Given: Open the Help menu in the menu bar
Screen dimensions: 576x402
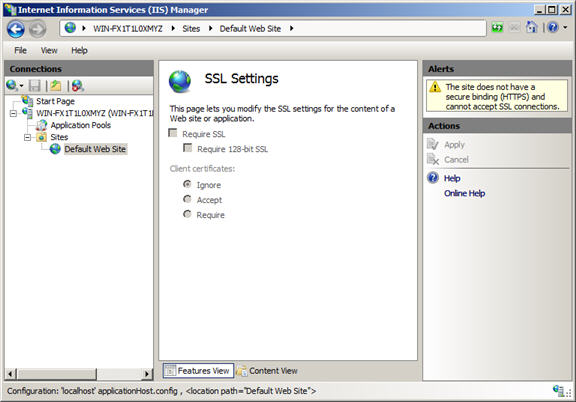Looking at the screenshot, I should 79,50.
